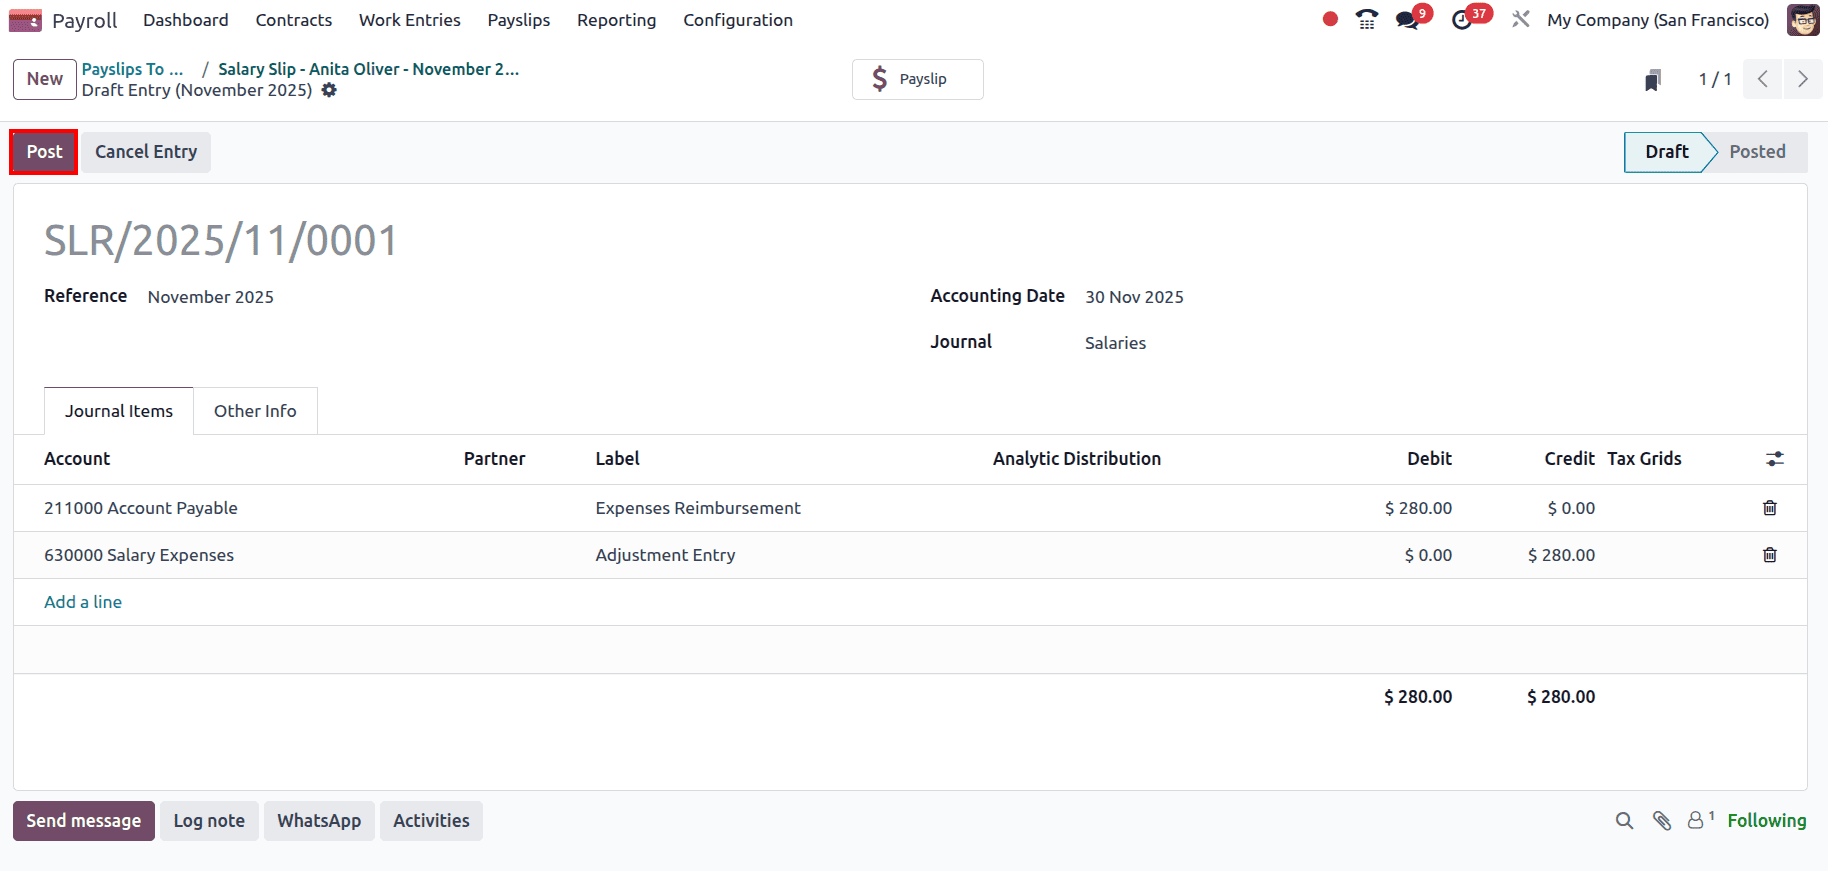
Task: Click the Expenses Reimbursement label cell
Action: click(x=698, y=508)
